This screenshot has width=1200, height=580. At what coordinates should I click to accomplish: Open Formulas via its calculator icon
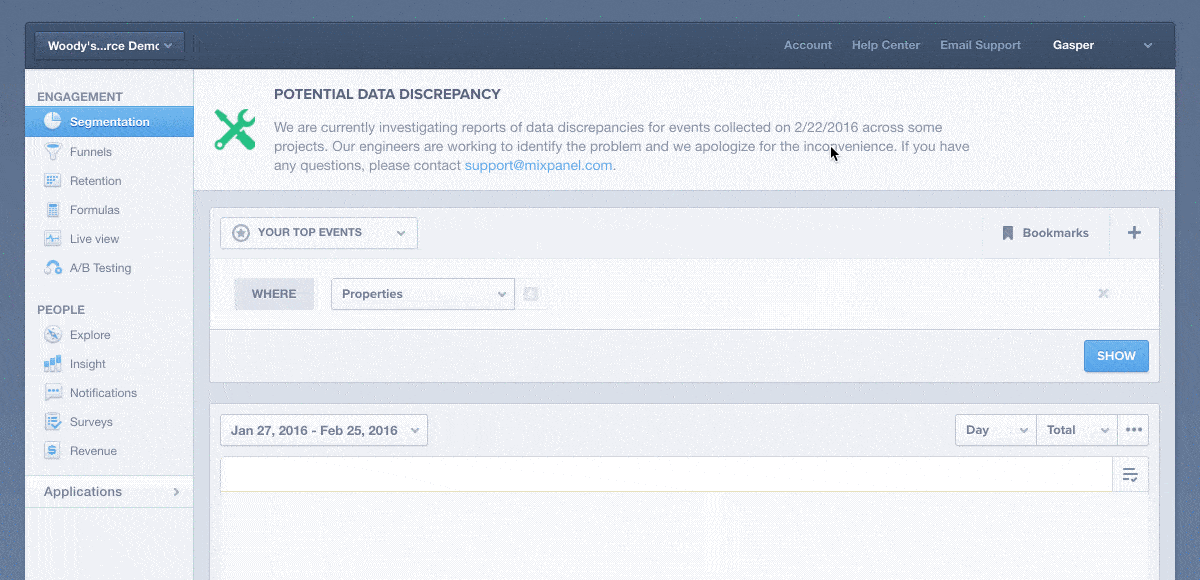53,210
